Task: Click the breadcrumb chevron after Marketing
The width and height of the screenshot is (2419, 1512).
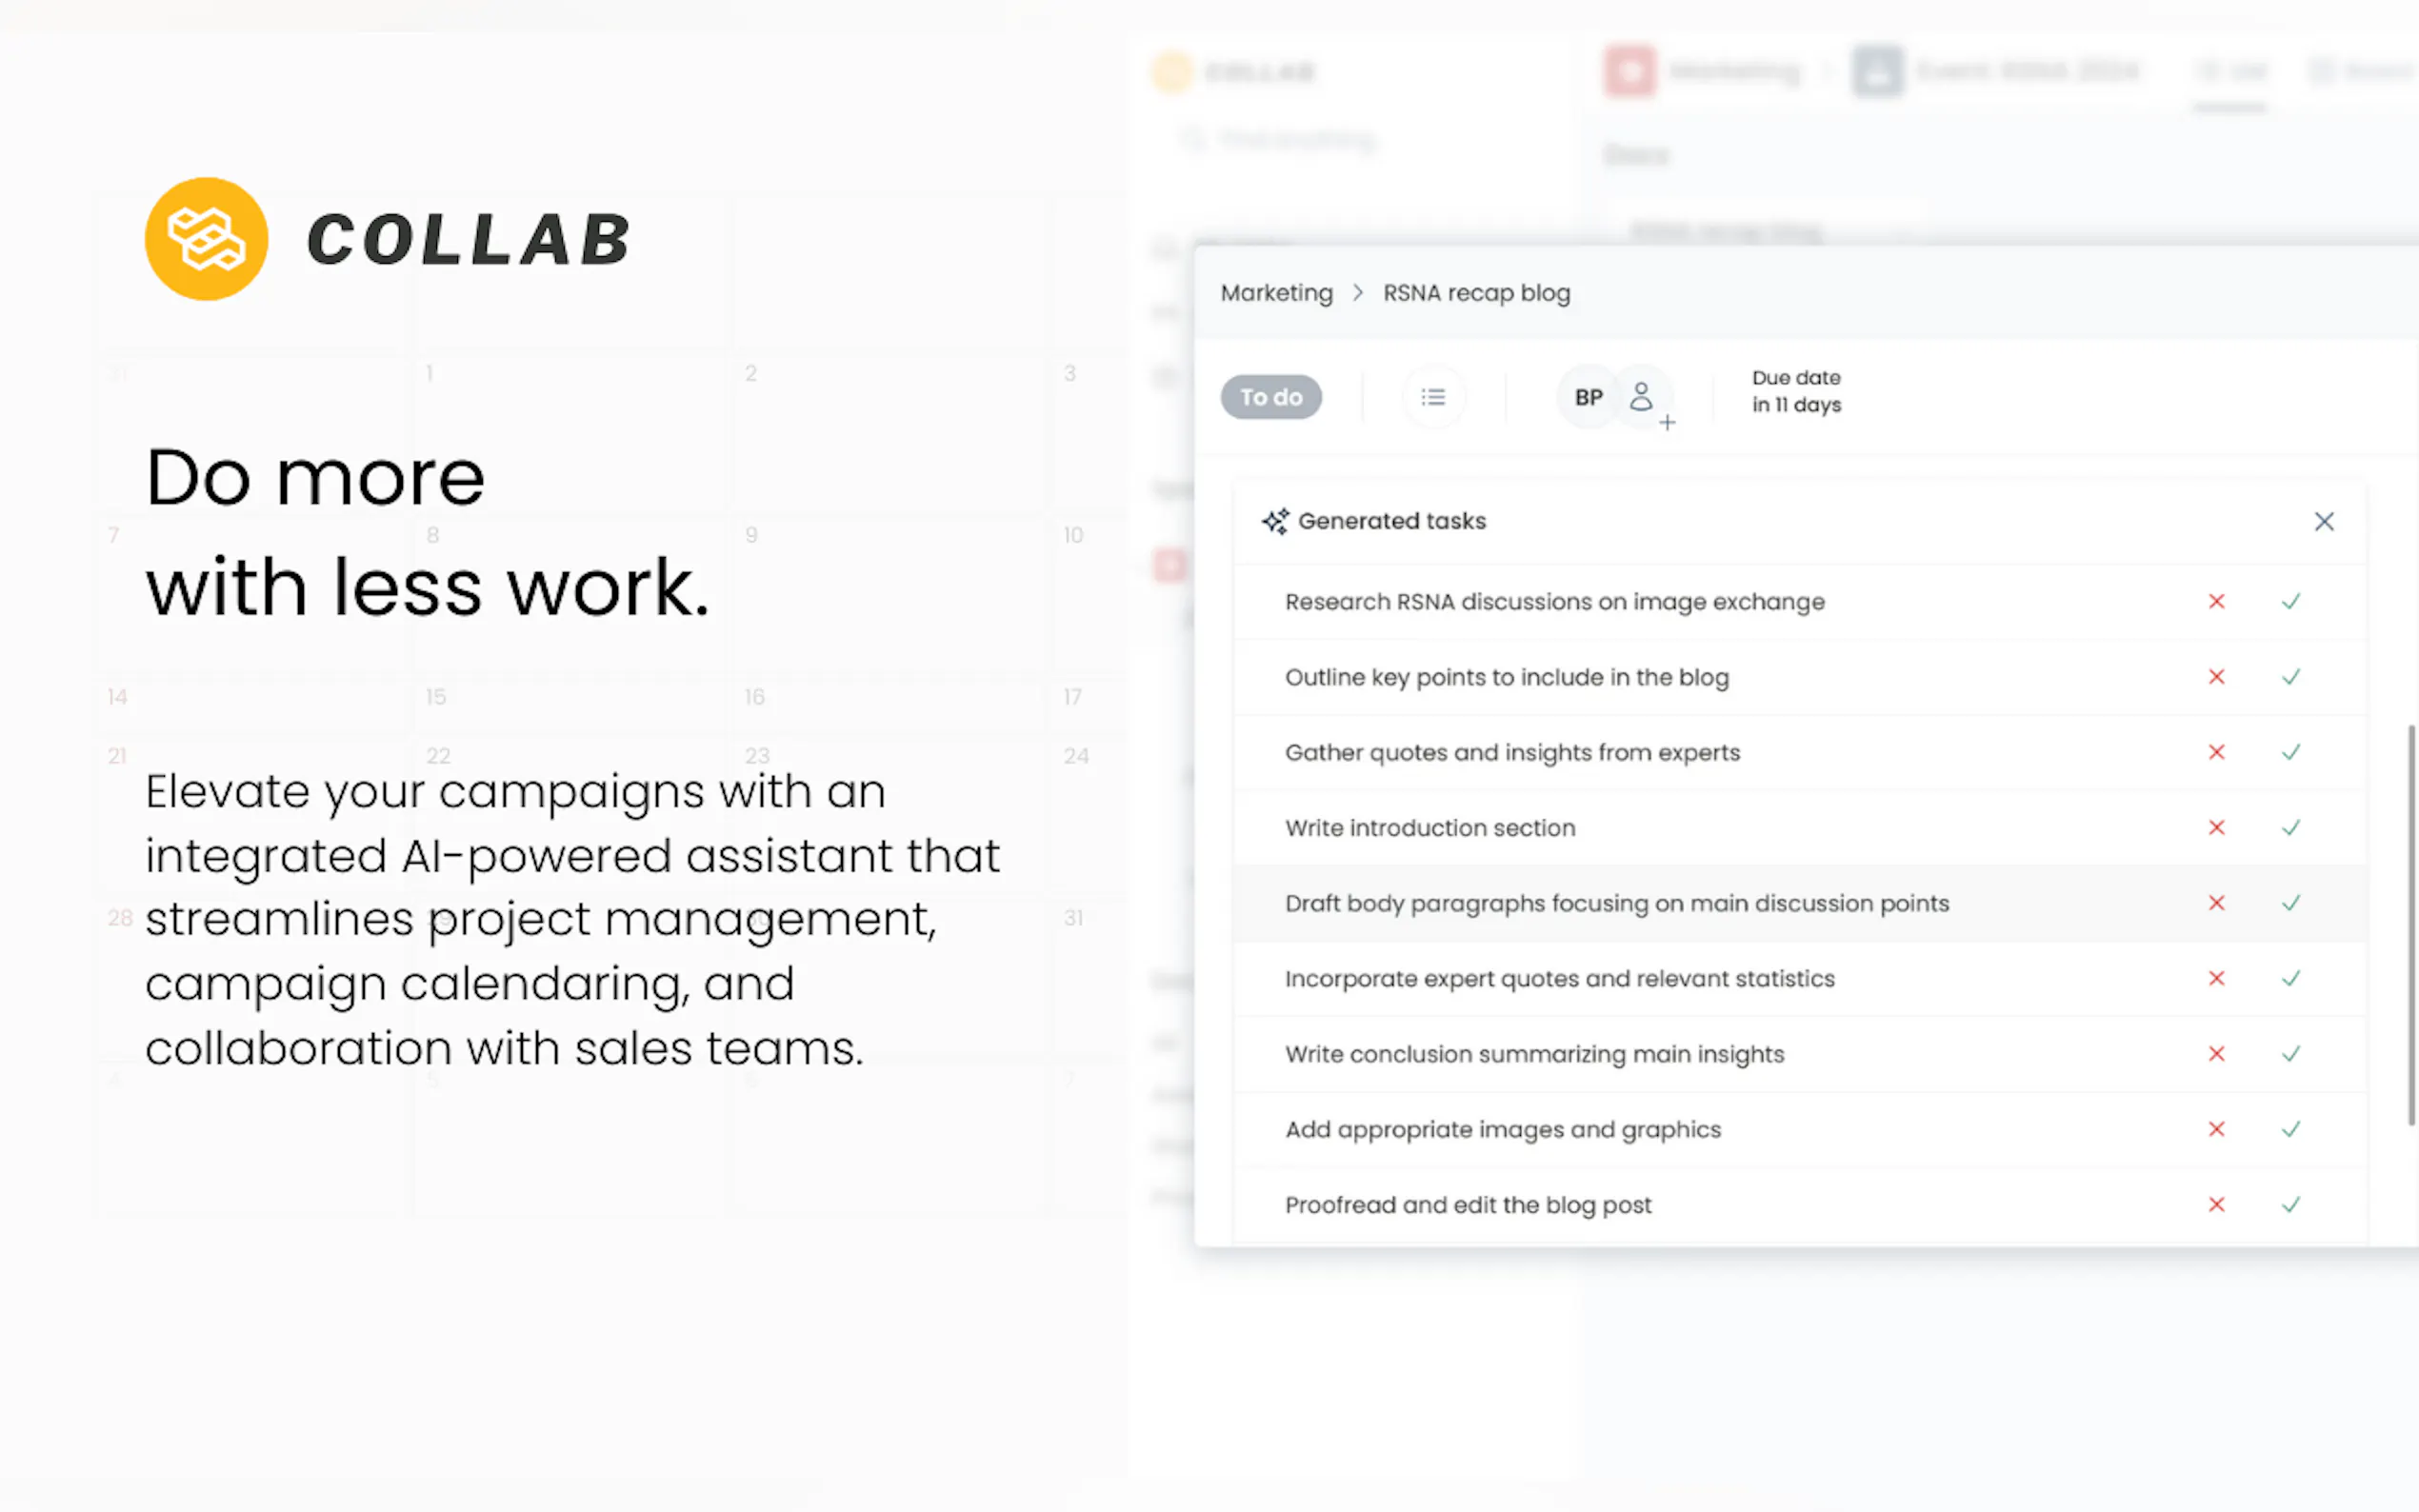Action: [x=1358, y=292]
